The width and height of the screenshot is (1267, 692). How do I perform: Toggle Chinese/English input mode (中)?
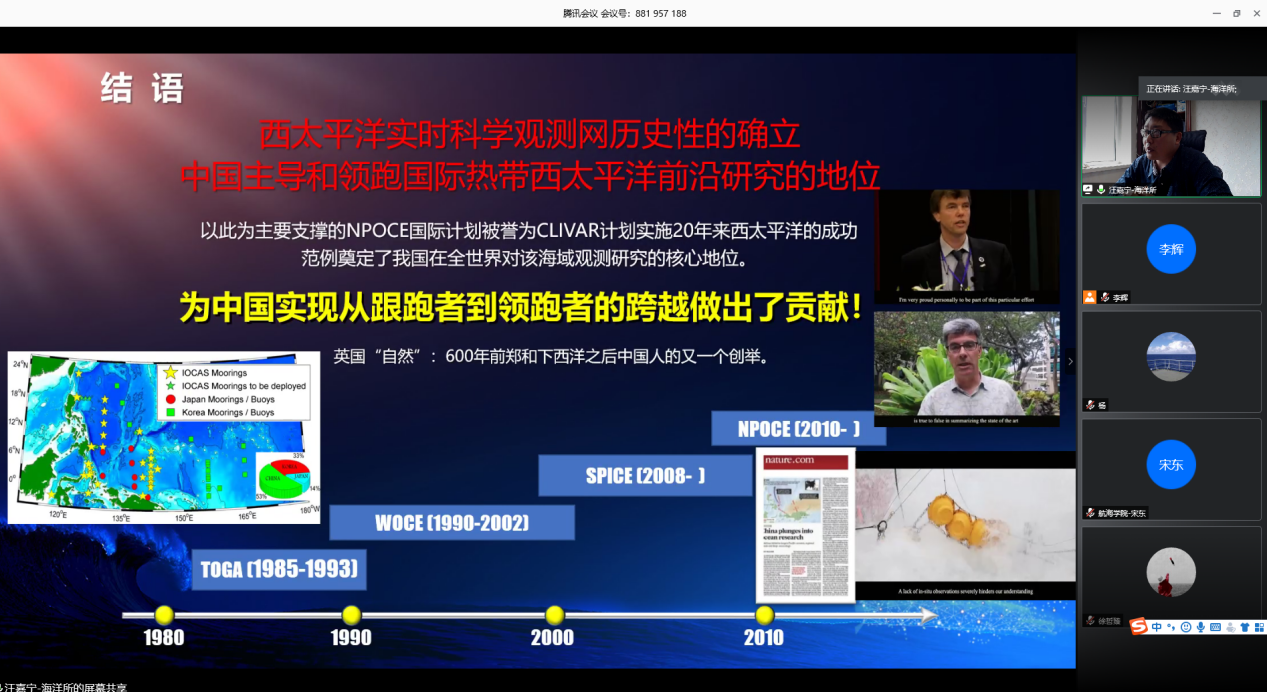[1157, 627]
